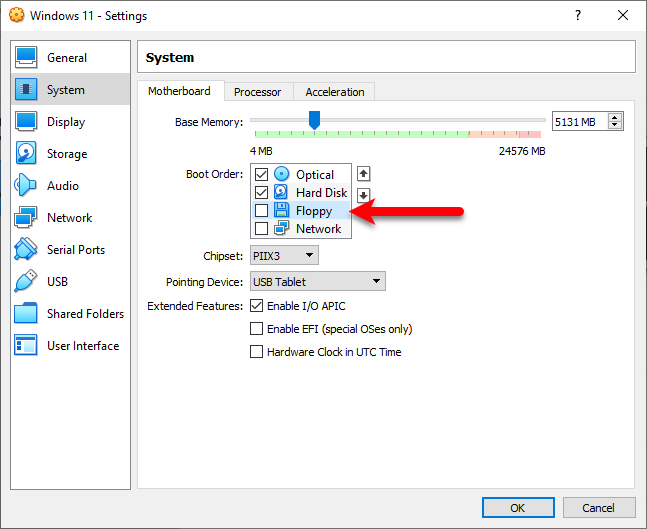Switch to the Processor tab

pos(257,92)
